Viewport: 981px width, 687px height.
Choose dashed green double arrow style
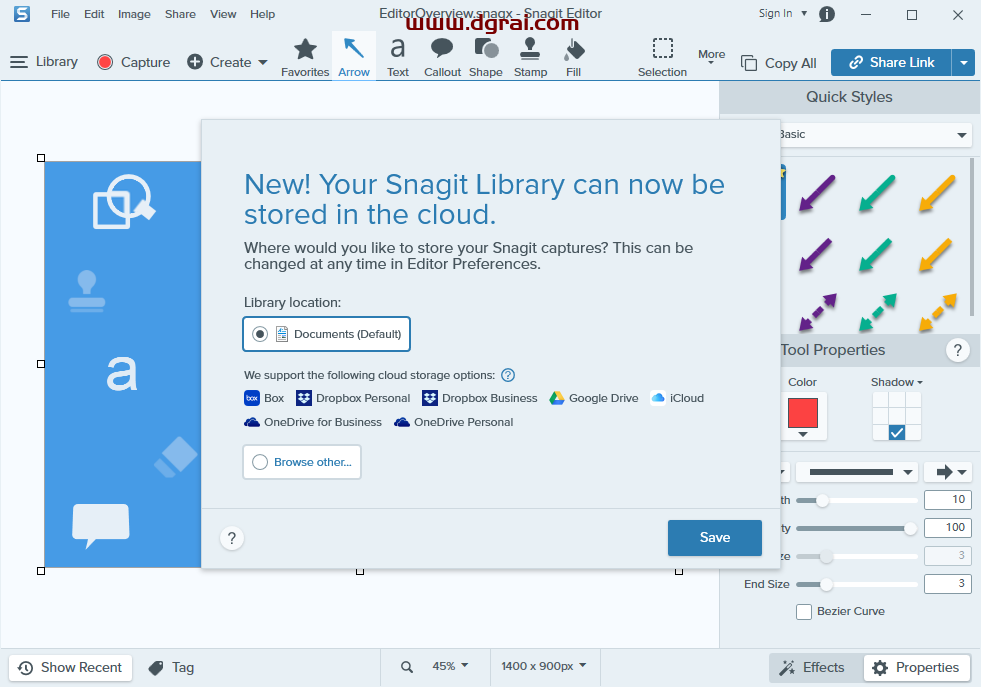pyautogui.click(x=877, y=312)
